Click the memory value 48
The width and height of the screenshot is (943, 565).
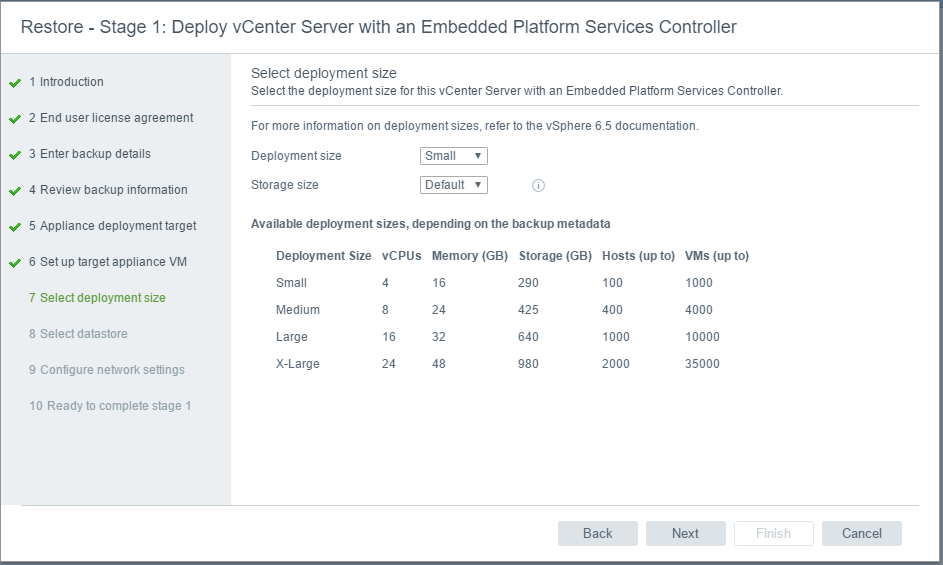[438, 364]
